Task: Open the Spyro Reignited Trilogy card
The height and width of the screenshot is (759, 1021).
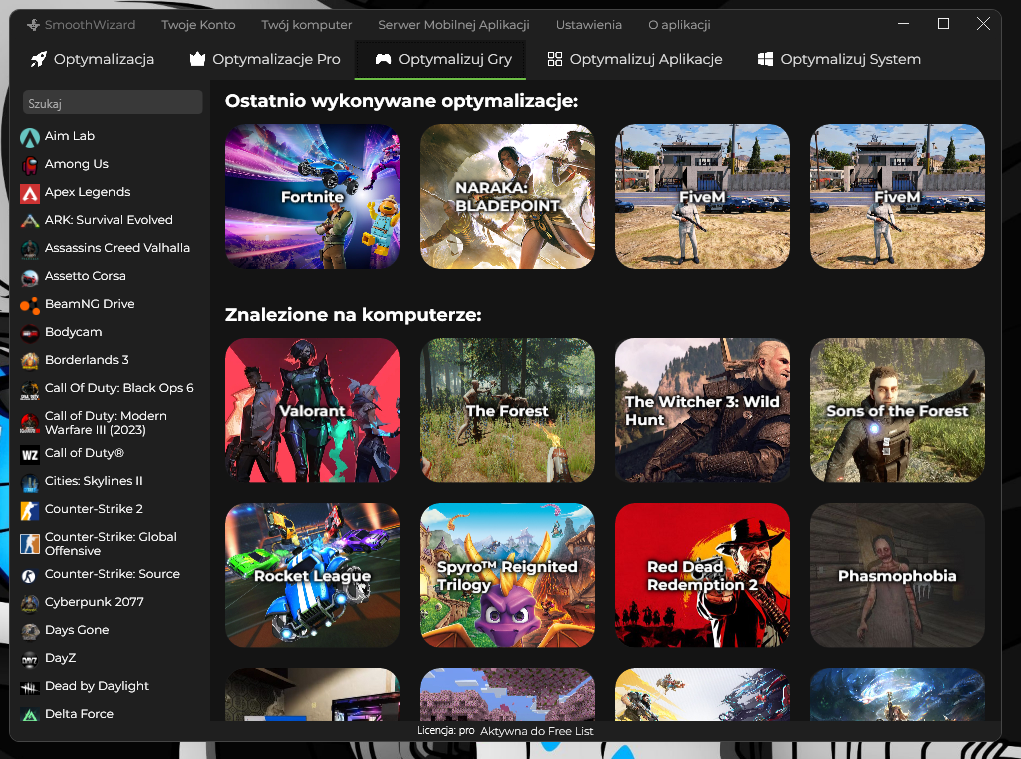Action: coord(507,575)
